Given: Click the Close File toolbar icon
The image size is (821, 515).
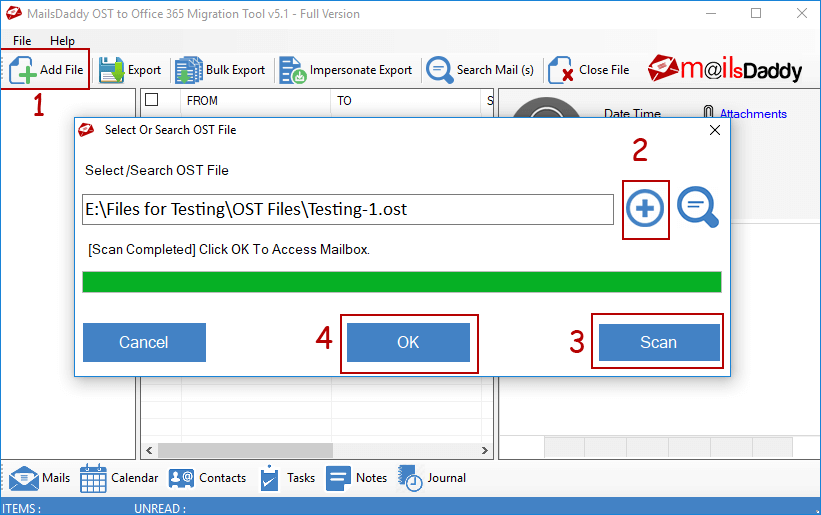Looking at the screenshot, I should coord(589,70).
